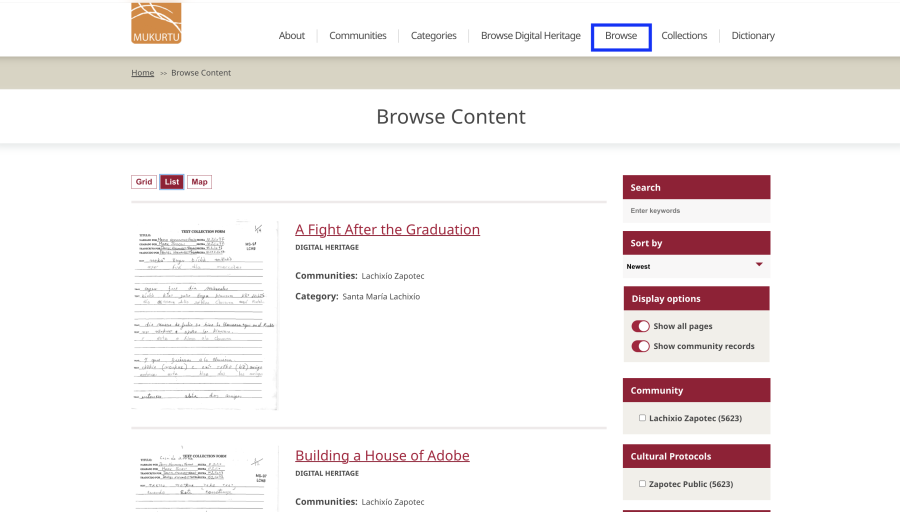This screenshot has height=512, width=900.
Task: Toggle Show community records switch
Action: pyautogui.click(x=641, y=346)
